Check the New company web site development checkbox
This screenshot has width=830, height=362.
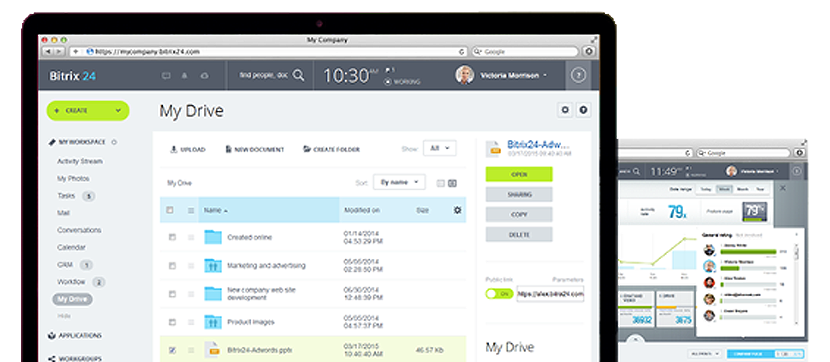[x=172, y=294]
